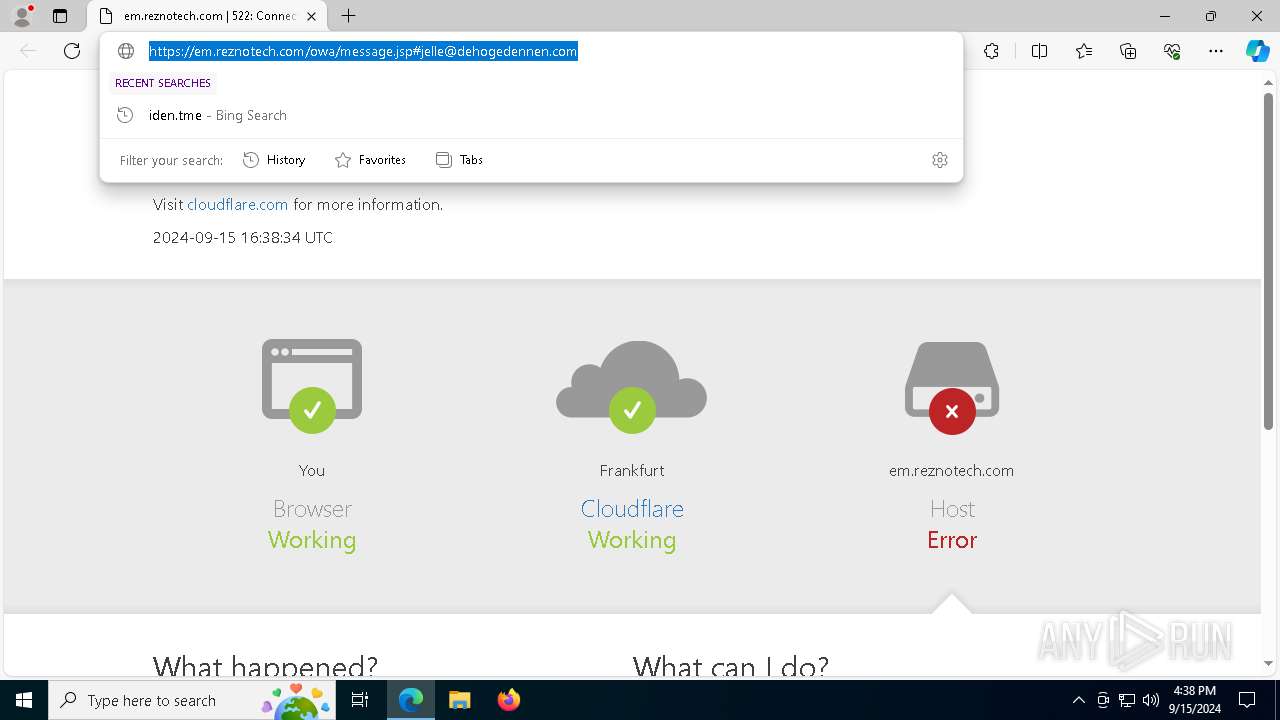Launch Firefox from taskbar
The height and width of the screenshot is (720, 1280).
point(508,700)
